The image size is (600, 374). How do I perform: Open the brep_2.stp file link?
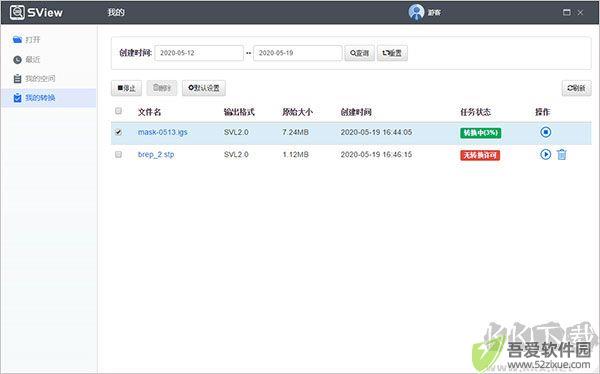click(x=156, y=155)
